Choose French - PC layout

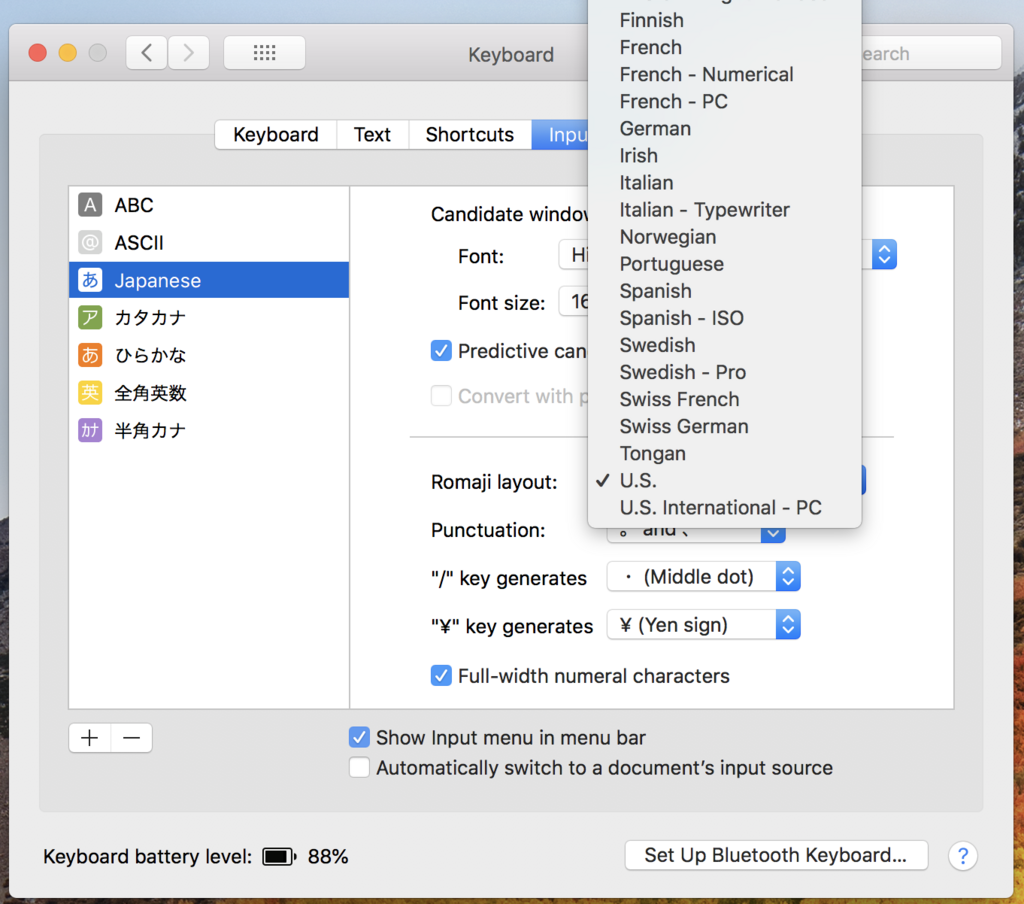point(724,101)
